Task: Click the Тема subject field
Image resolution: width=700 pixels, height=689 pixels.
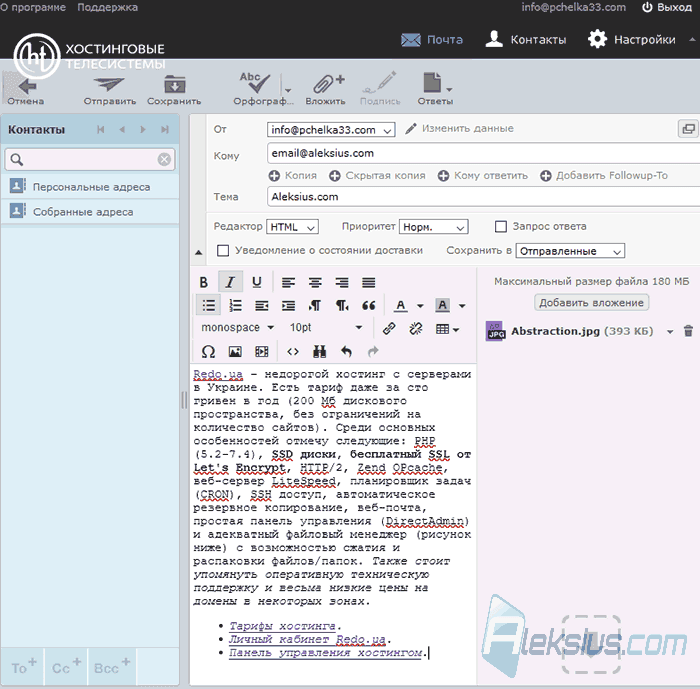Action: click(x=483, y=197)
